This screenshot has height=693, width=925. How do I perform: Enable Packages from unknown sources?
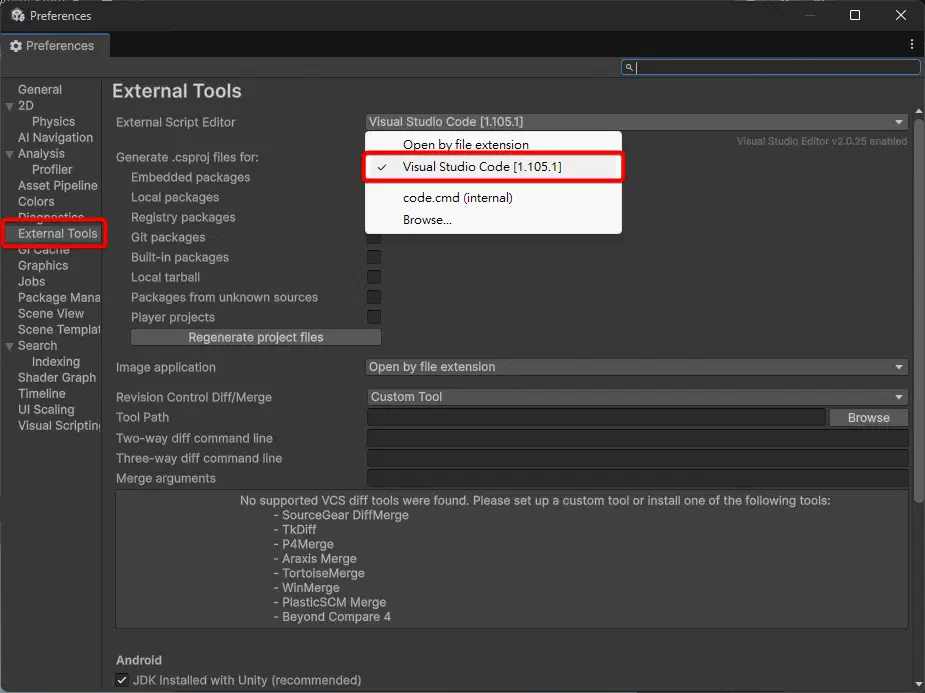[374, 297]
